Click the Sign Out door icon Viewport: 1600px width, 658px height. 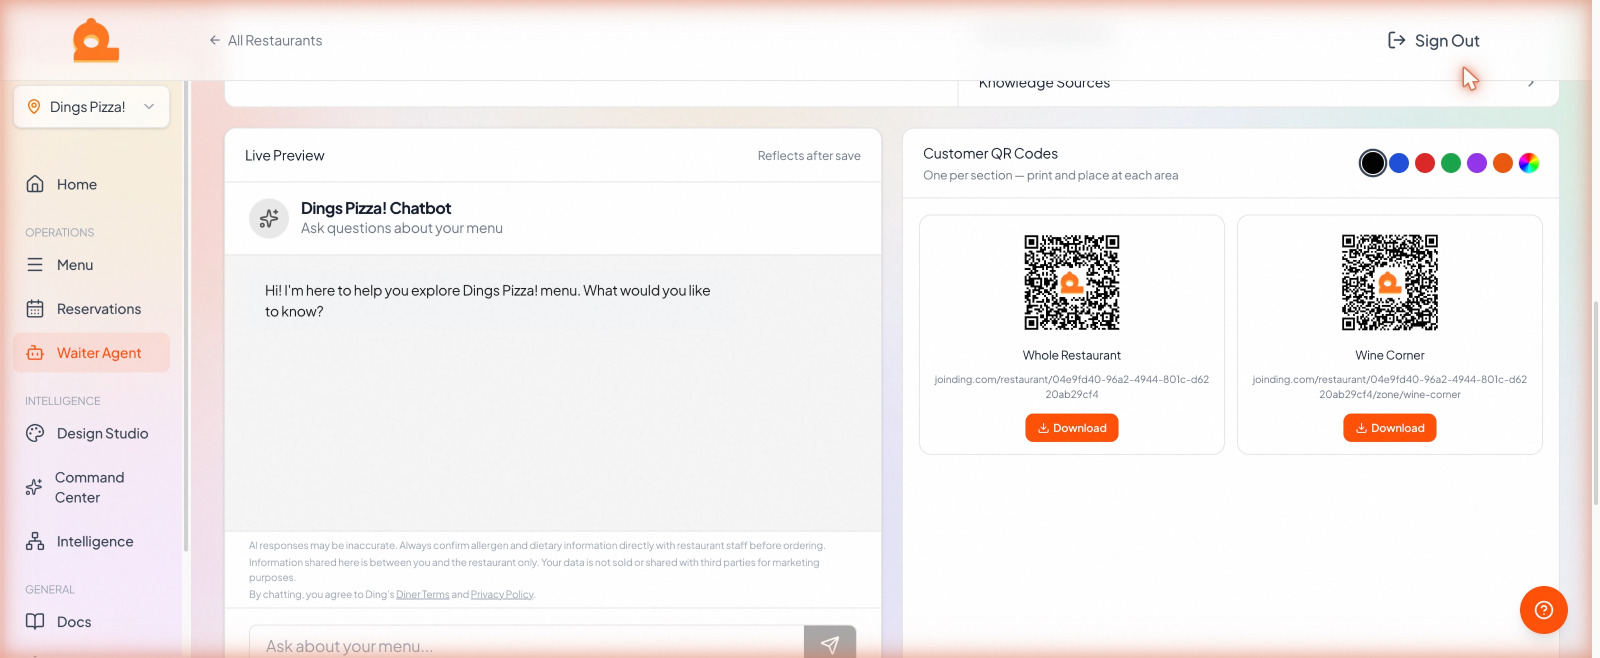pos(1397,40)
